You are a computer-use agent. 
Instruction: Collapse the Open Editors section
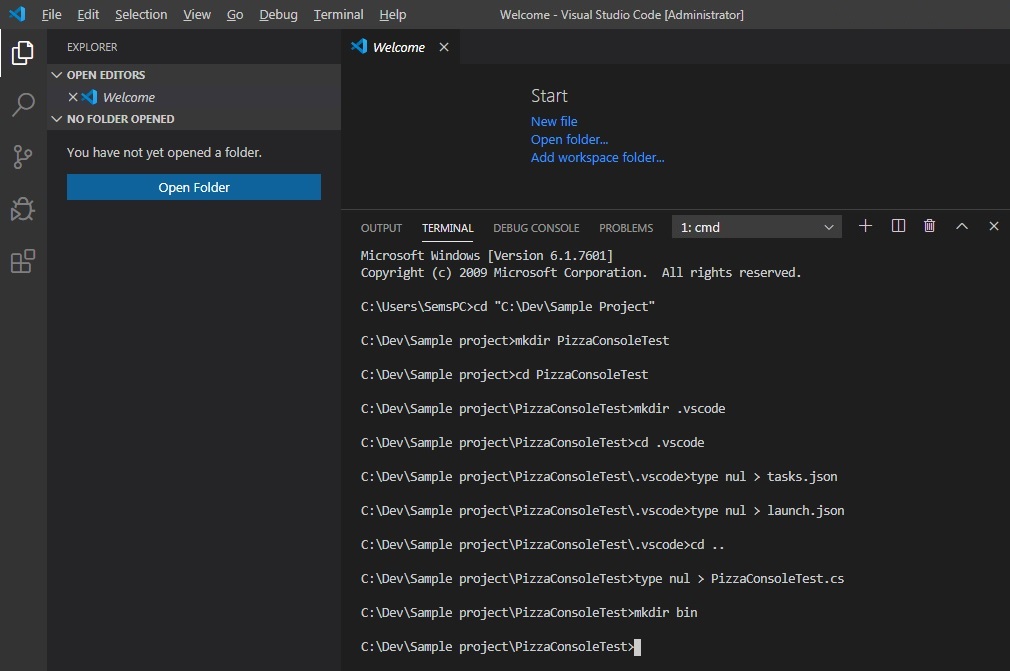click(x=57, y=75)
